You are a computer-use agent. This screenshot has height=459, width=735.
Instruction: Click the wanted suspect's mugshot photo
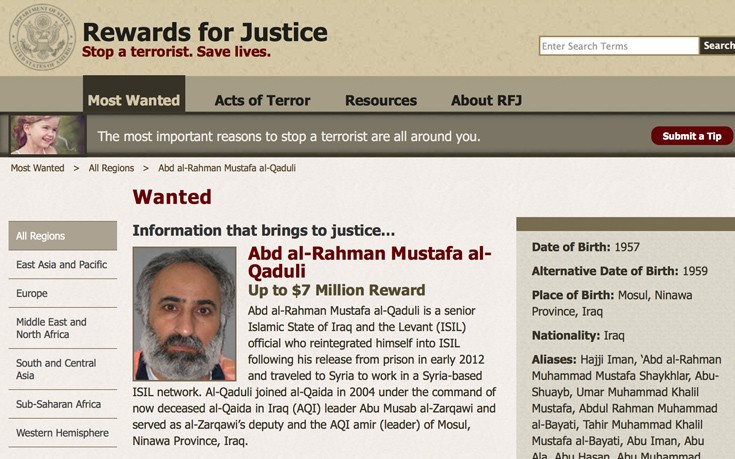(184, 314)
